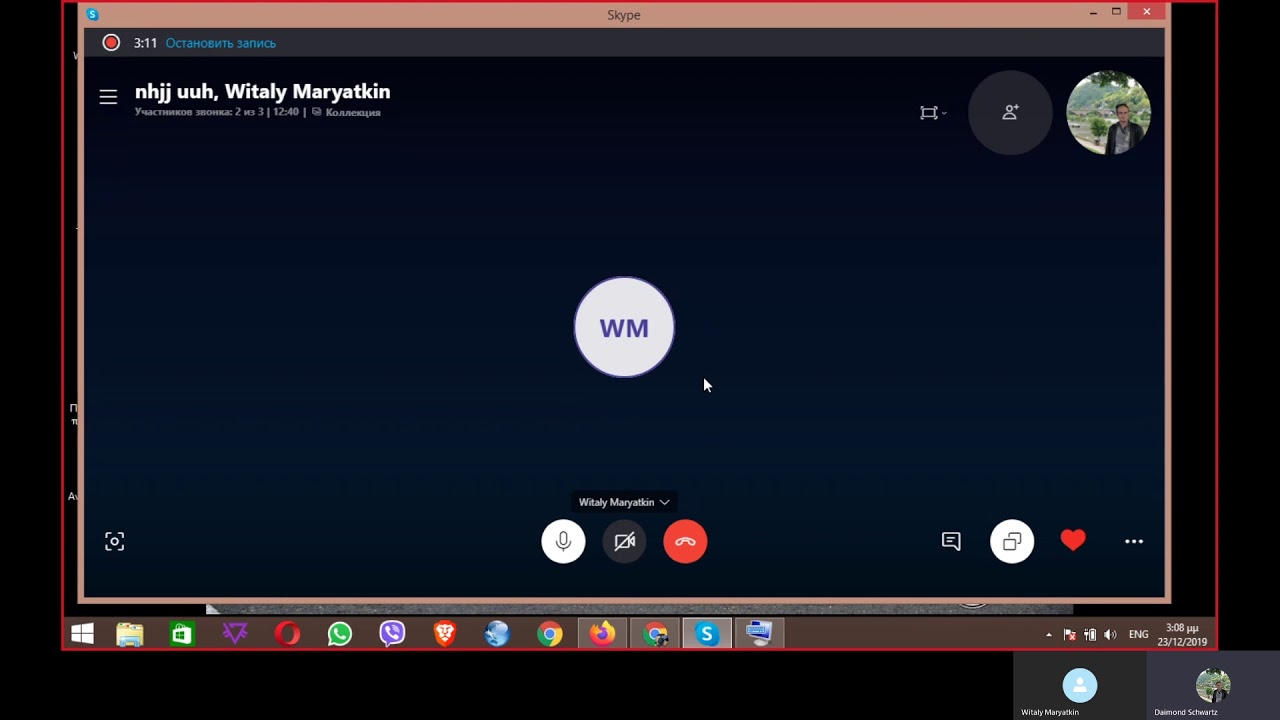Image resolution: width=1280 pixels, height=720 pixels.
Task: Change the ENG input language
Action: pos(1138,635)
